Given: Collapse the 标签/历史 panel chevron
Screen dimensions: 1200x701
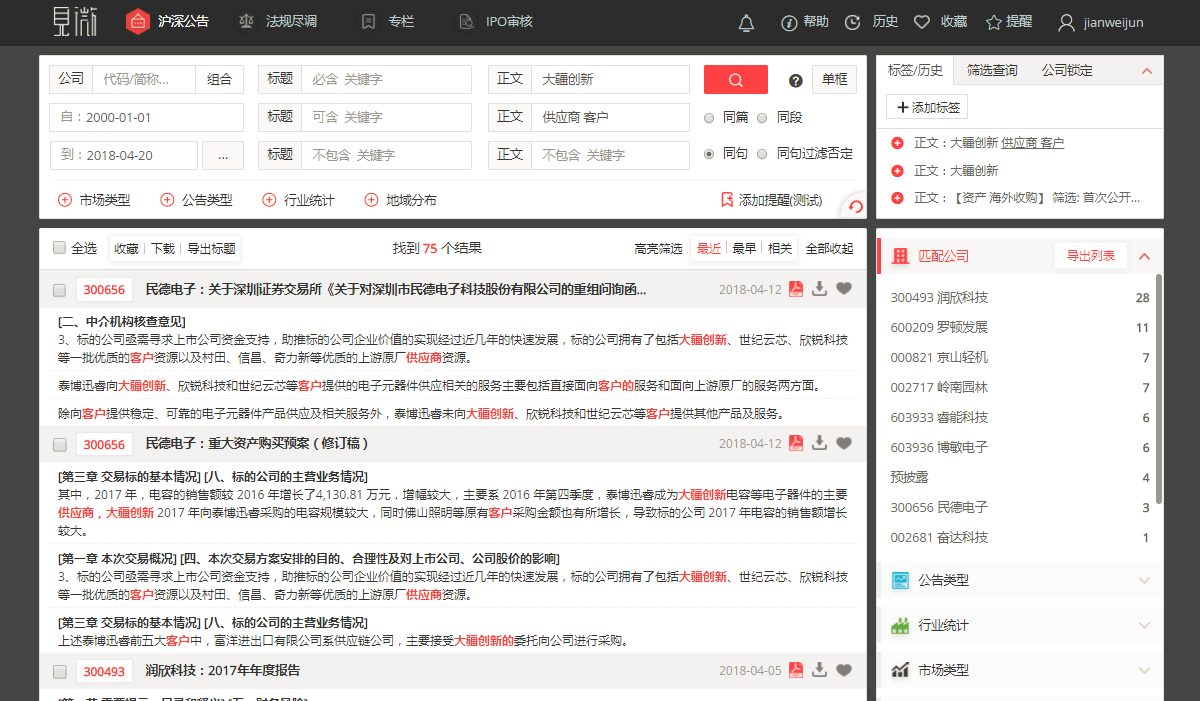Looking at the screenshot, I should 1147,71.
